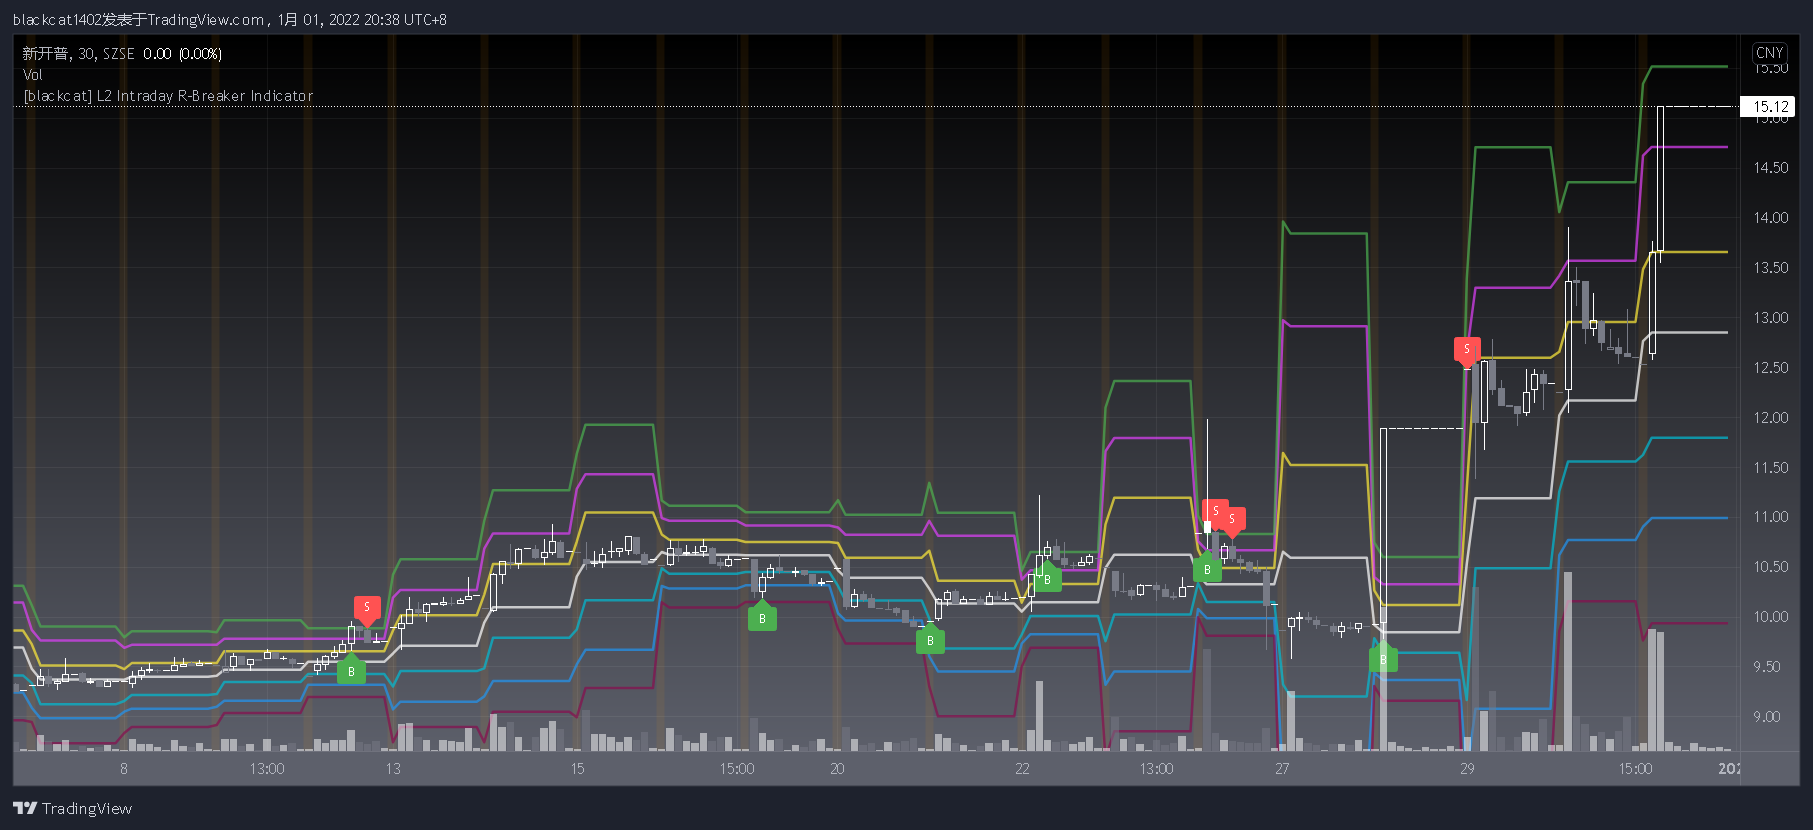This screenshot has width=1813, height=830.
Task: Click the 10.00 price axis label
Action: click(x=1770, y=617)
